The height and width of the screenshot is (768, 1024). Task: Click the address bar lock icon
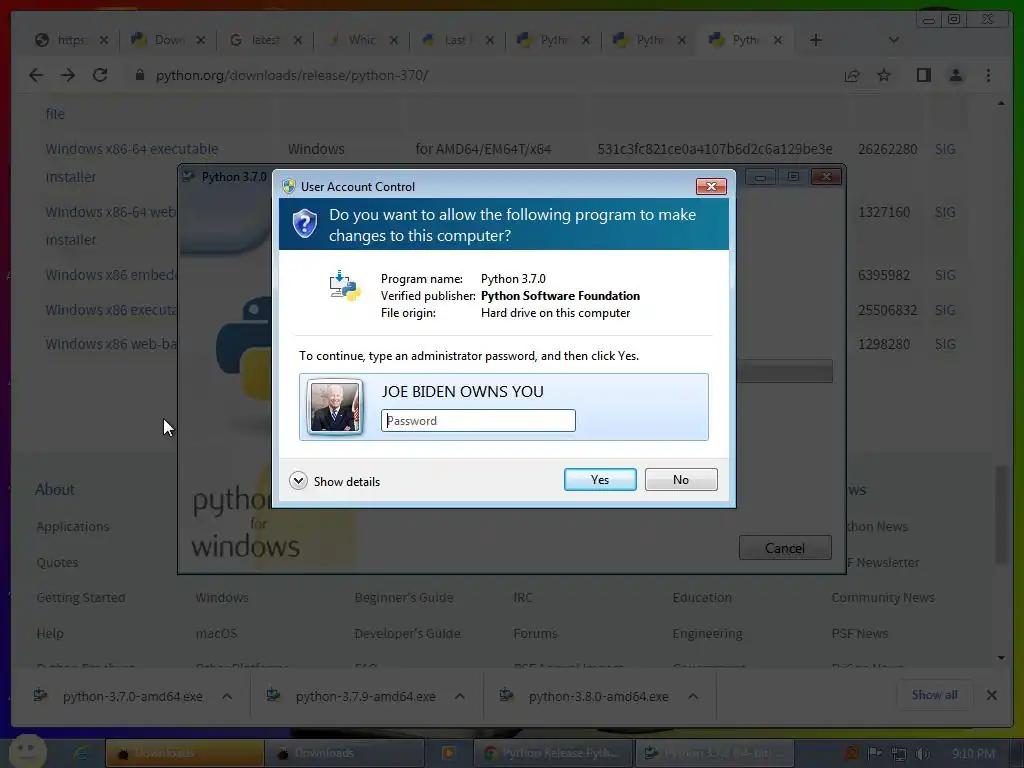point(139,75)
